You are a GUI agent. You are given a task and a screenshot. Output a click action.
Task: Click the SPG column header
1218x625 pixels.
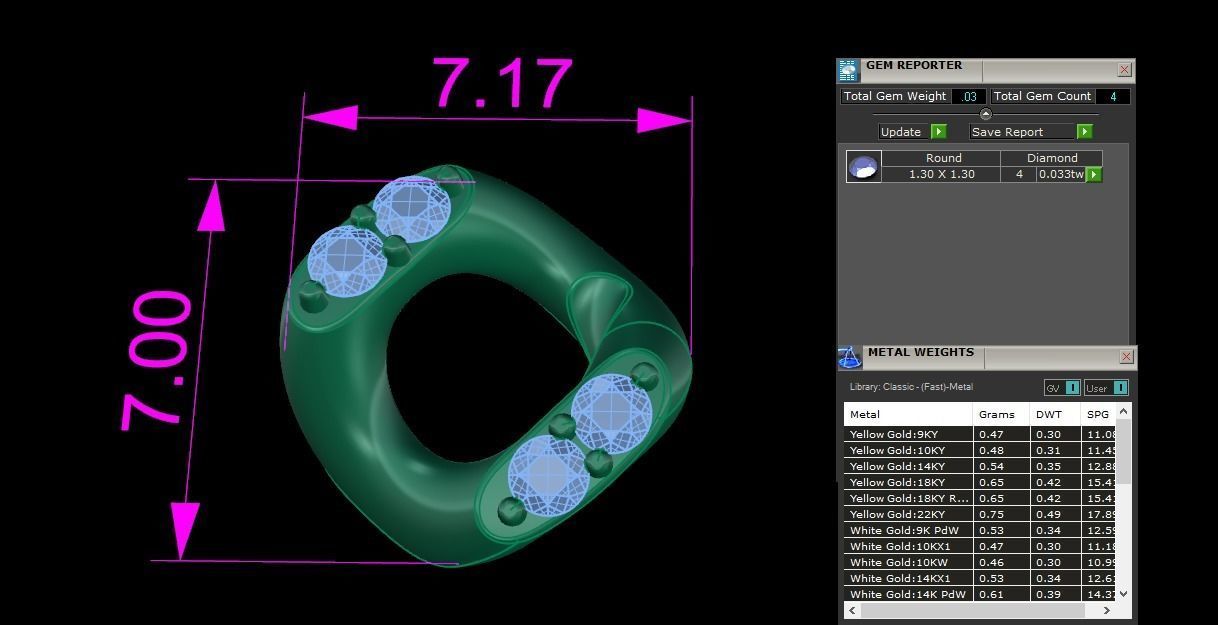tap(1098, 414)
